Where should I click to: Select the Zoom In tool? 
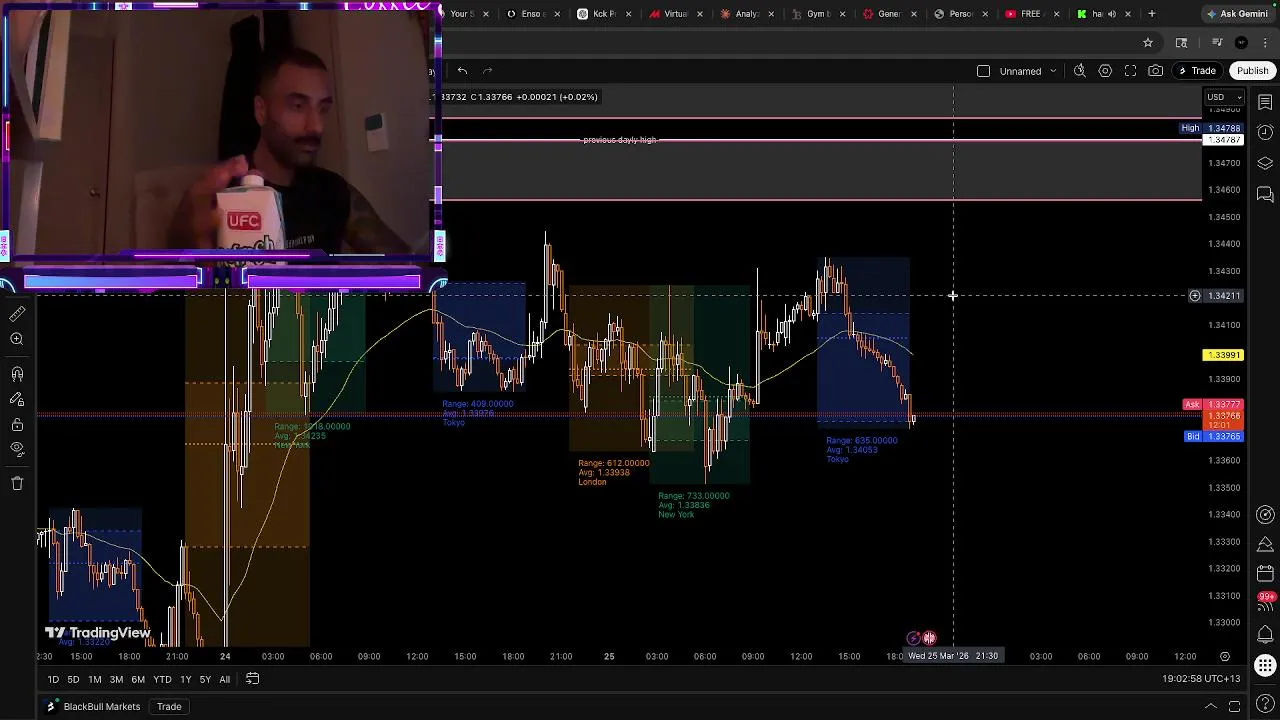[x=17, y=340]
